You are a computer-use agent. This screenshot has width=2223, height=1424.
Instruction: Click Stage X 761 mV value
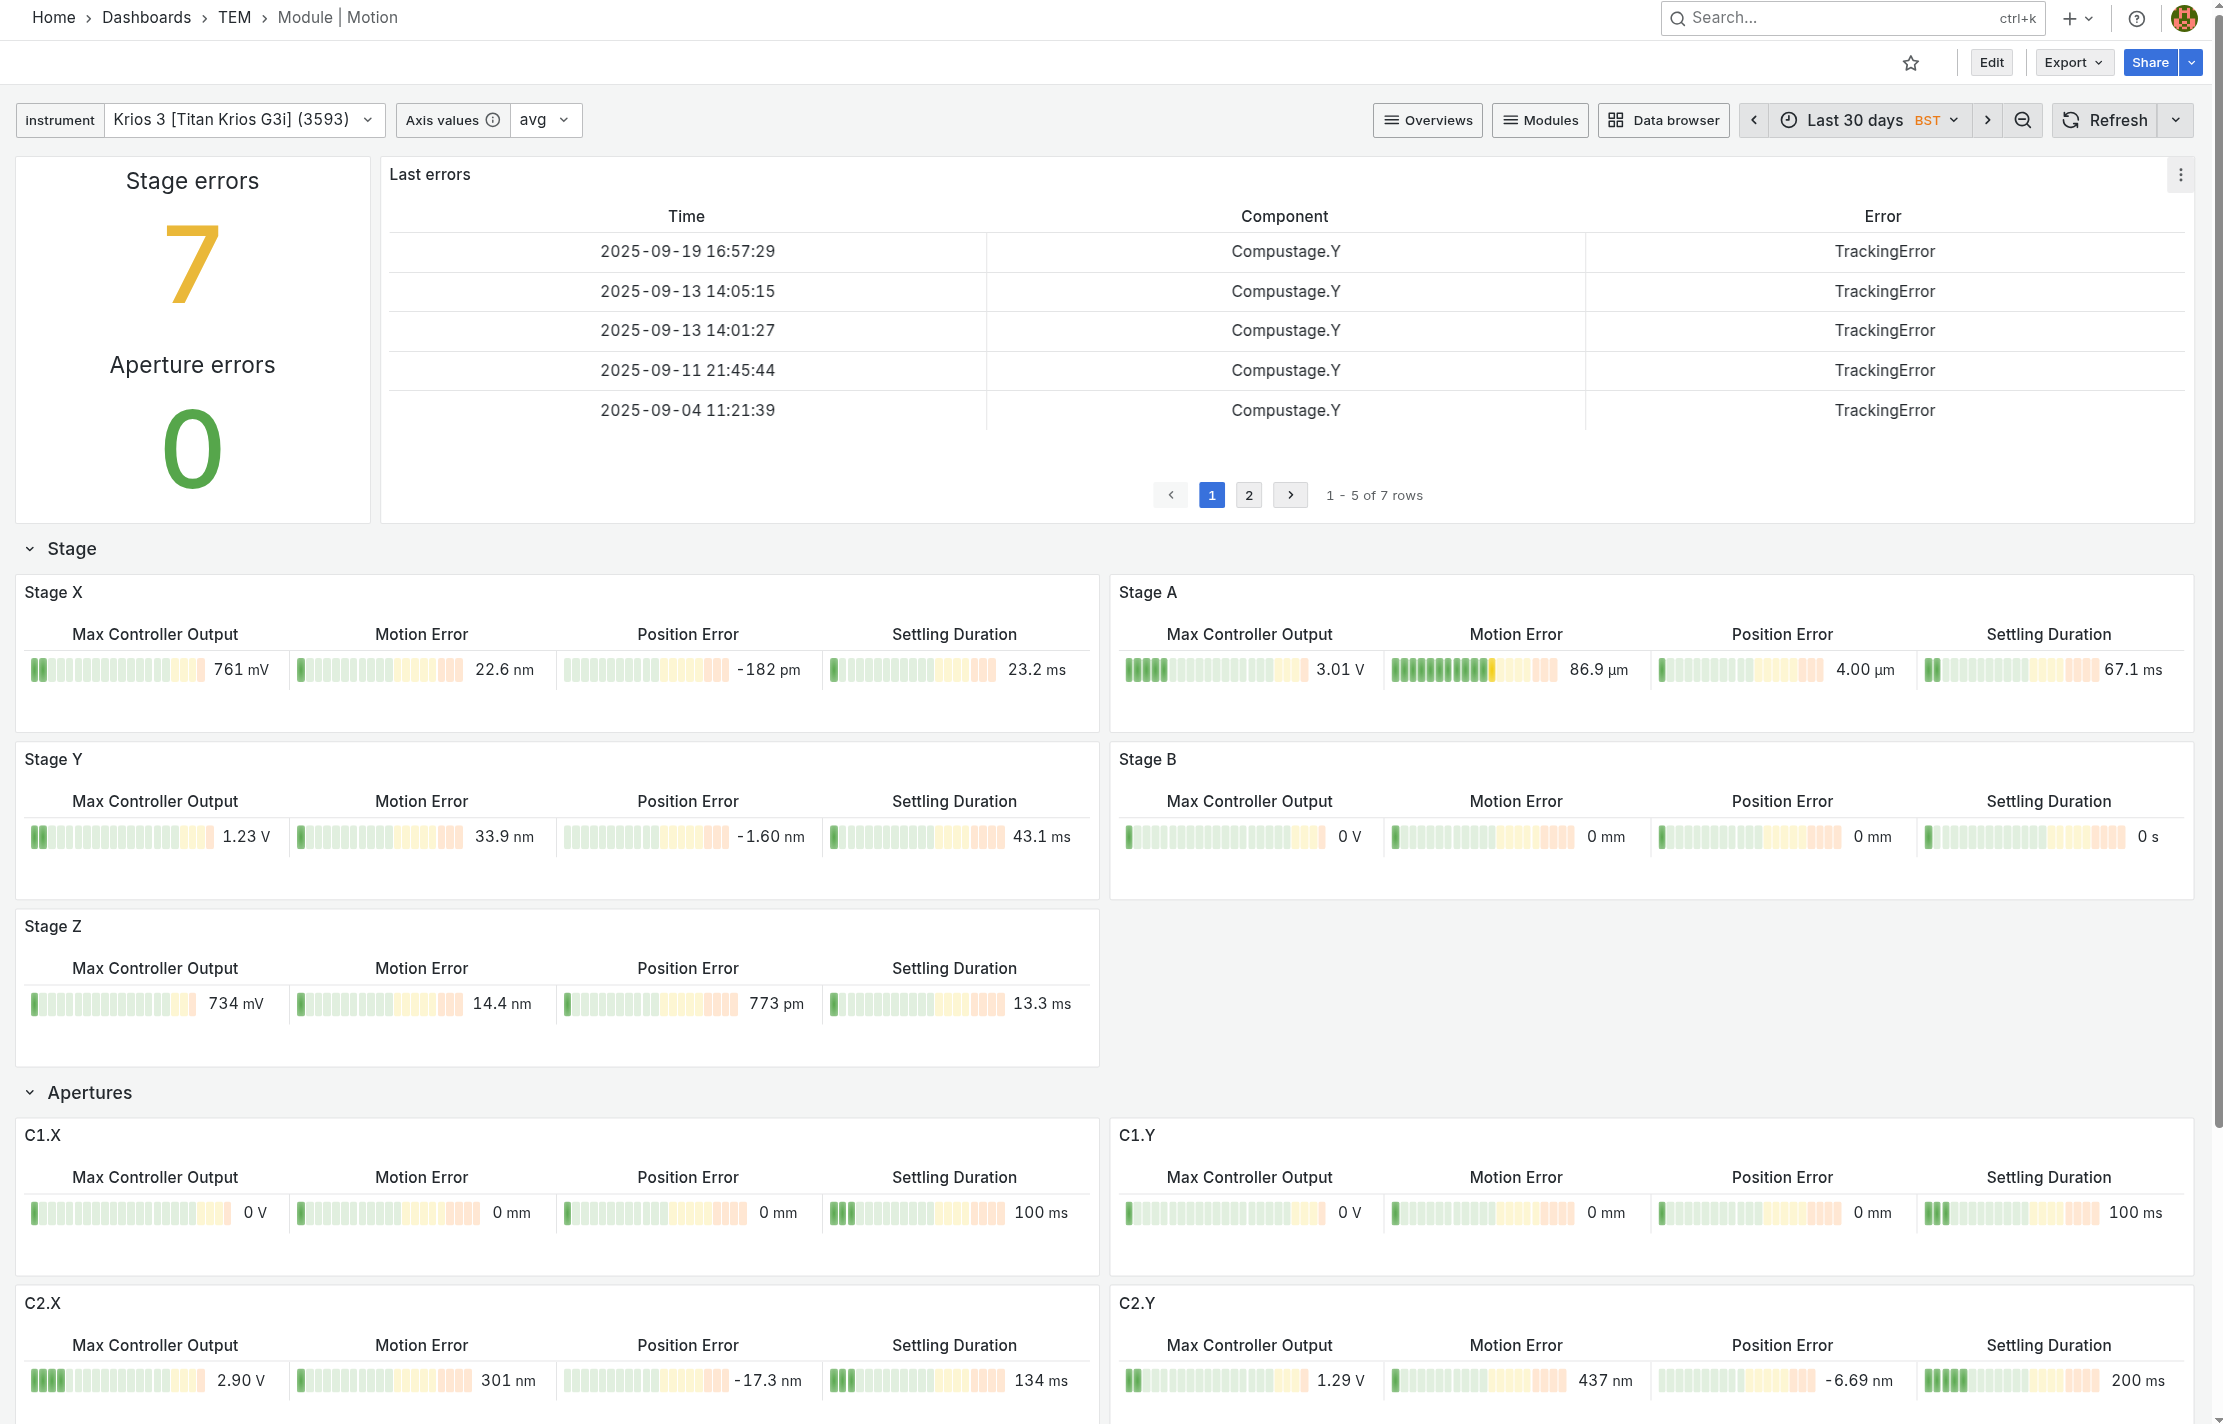pyautogui.click(x=241, y=670)
